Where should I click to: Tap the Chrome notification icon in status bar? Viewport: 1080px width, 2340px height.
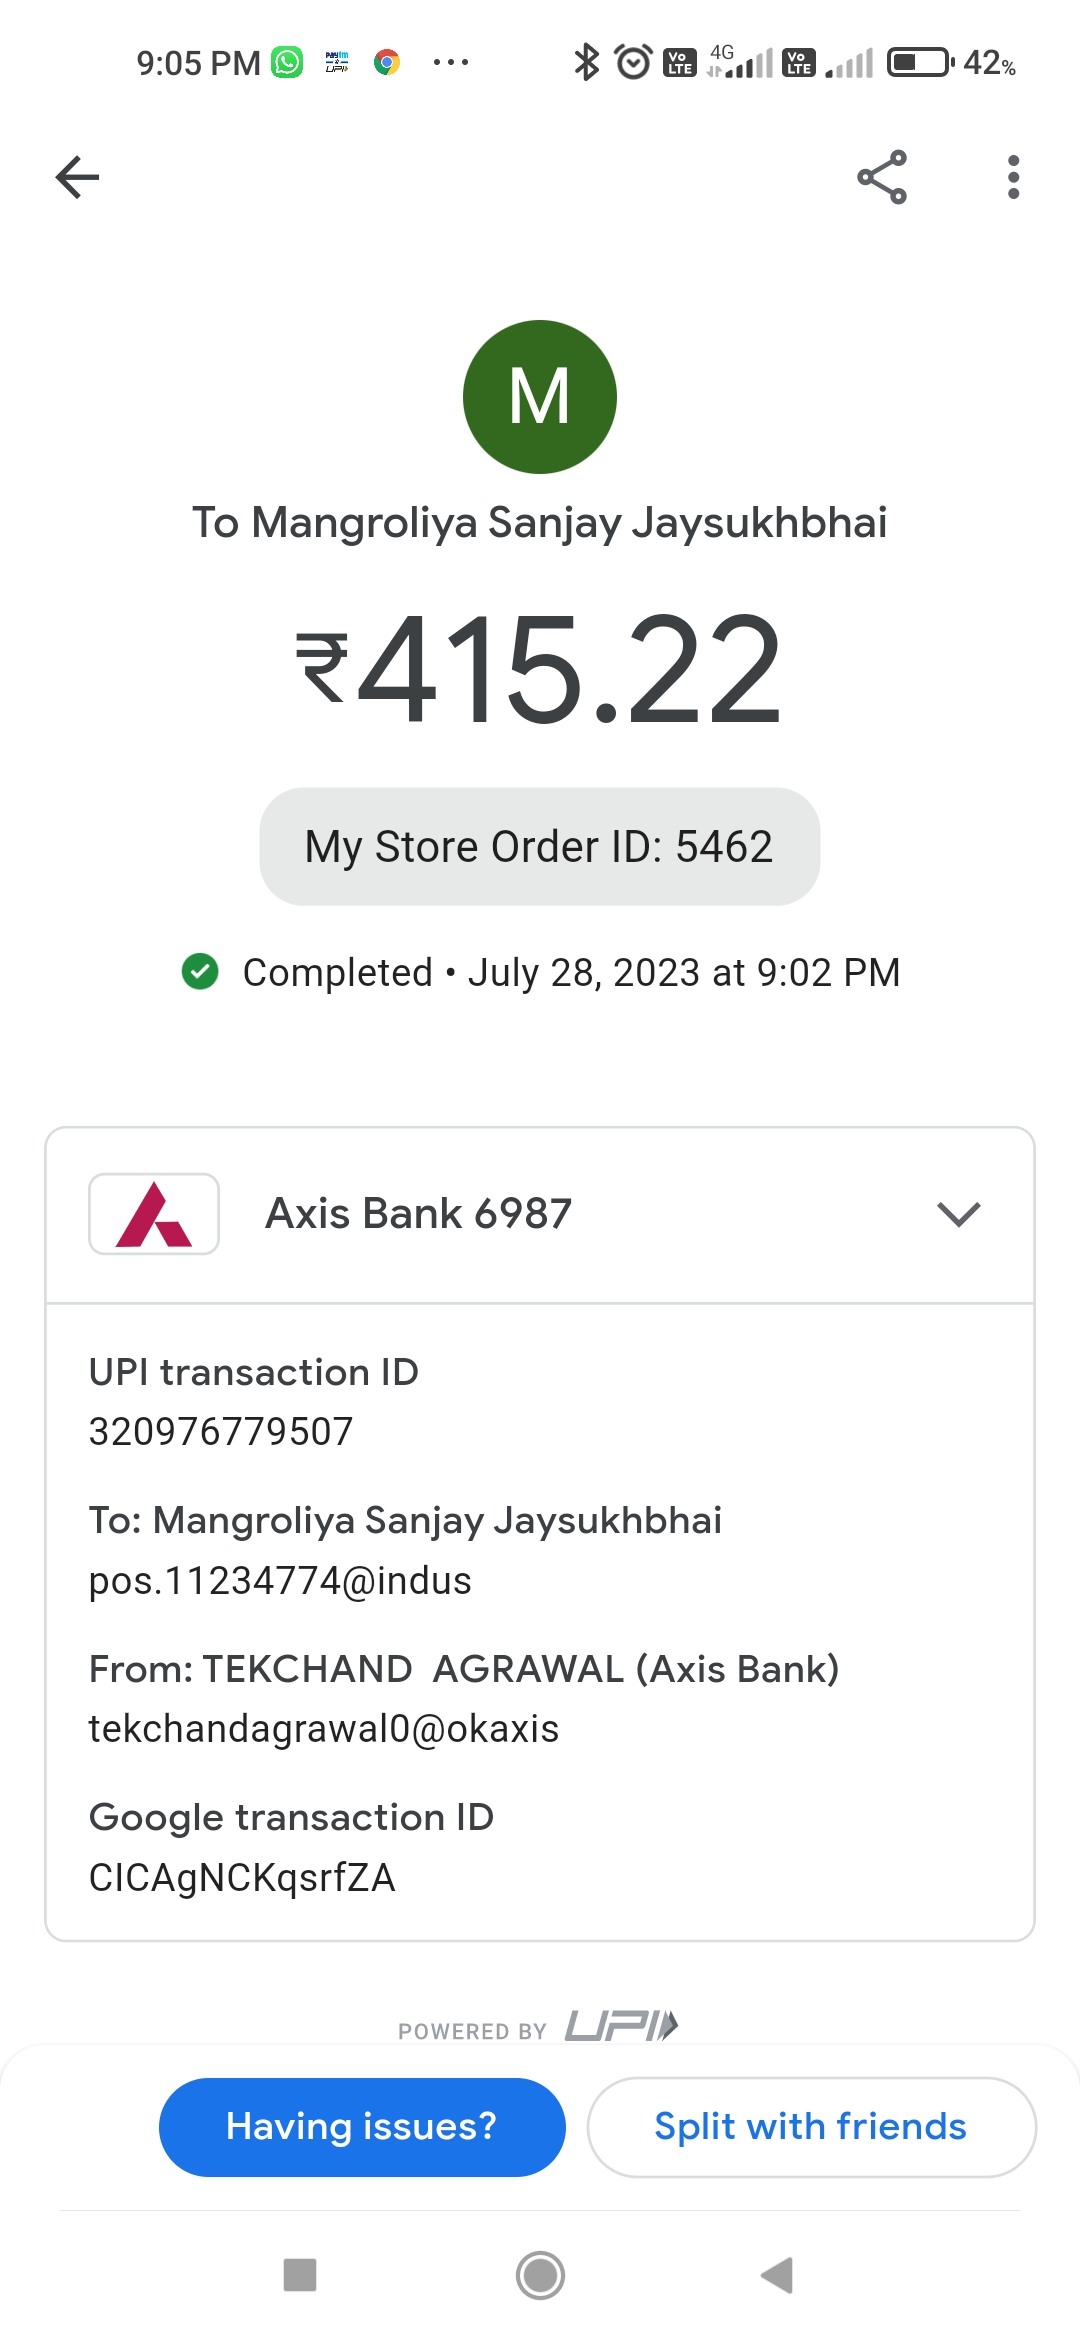pos(387,63)
